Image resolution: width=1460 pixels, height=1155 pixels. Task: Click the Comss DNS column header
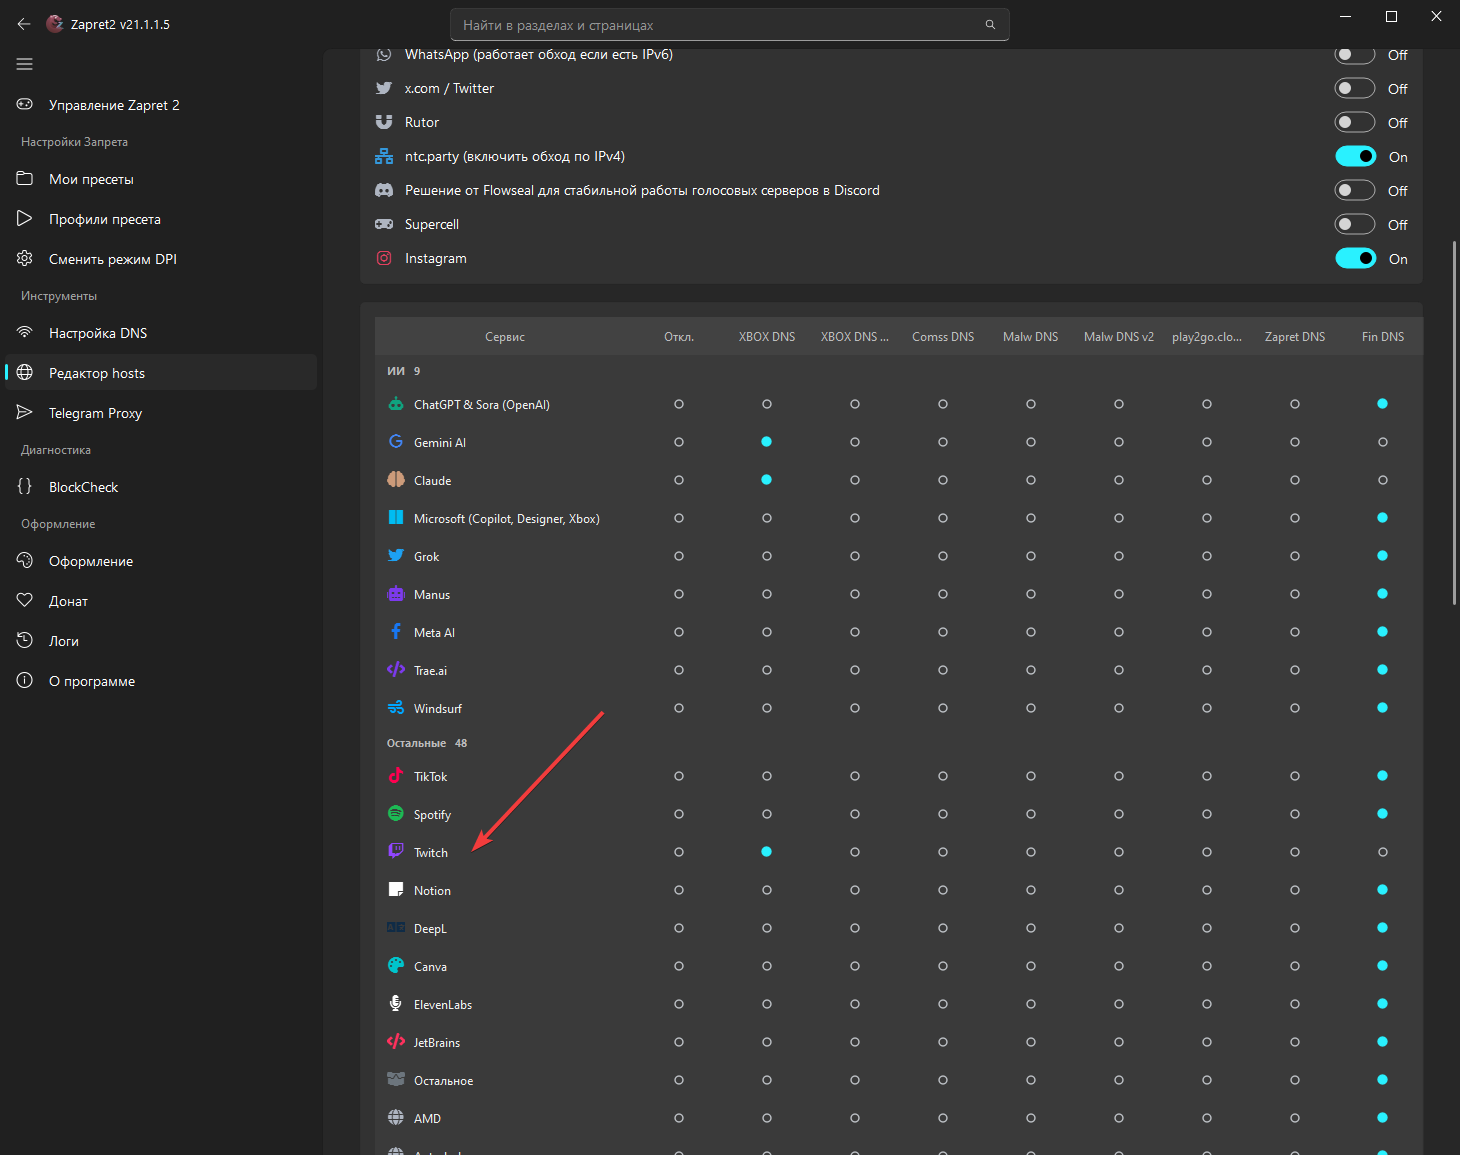[943, 337]
